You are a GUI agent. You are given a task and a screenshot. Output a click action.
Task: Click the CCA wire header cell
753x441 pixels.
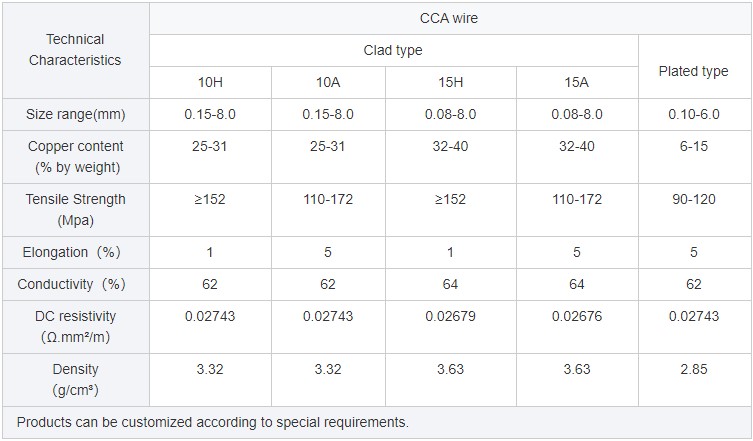tap(450, 18)
